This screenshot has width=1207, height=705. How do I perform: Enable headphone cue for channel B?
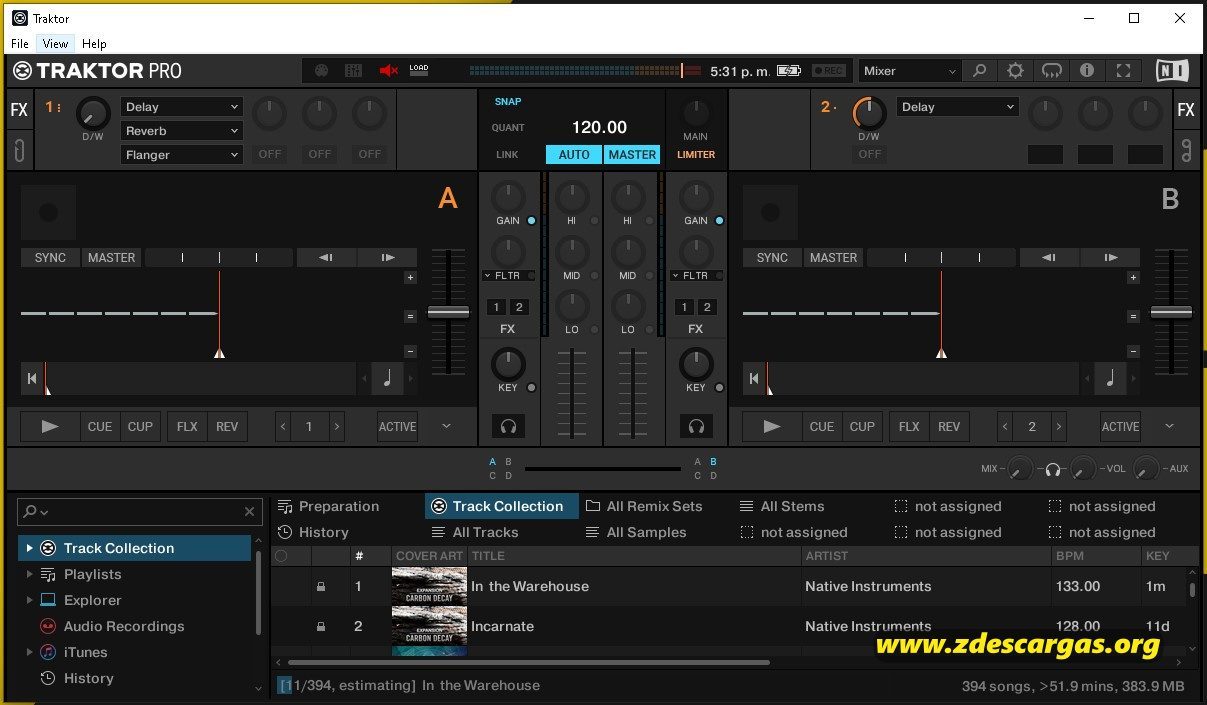pyautogui.click(x=696, y=427)
